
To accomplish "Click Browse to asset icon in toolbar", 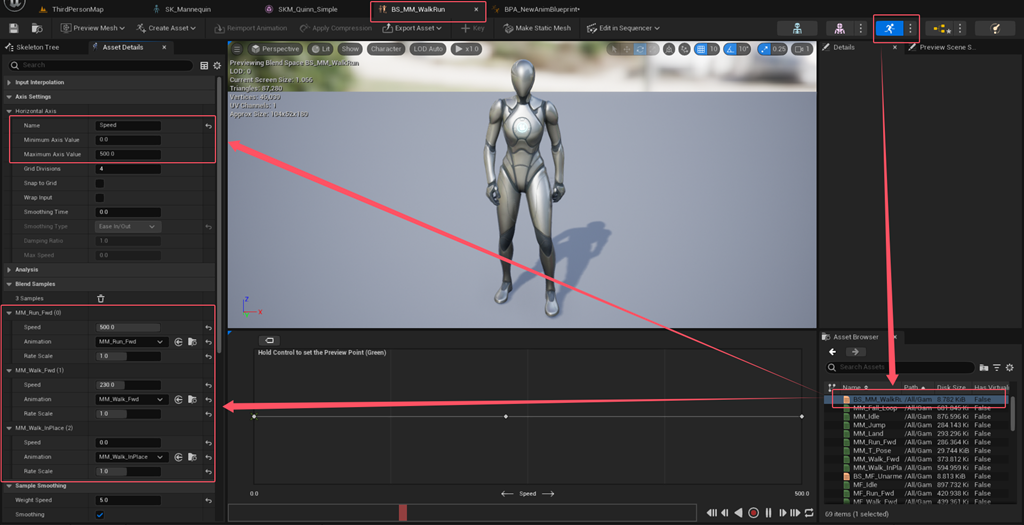I will [37, 28].
